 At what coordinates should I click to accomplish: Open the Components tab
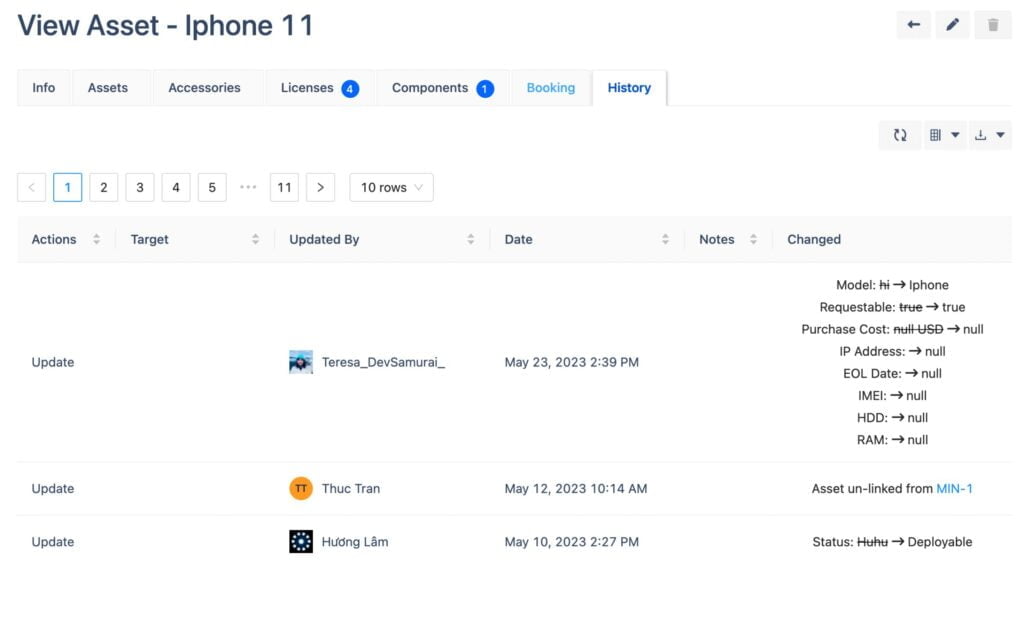442,88
